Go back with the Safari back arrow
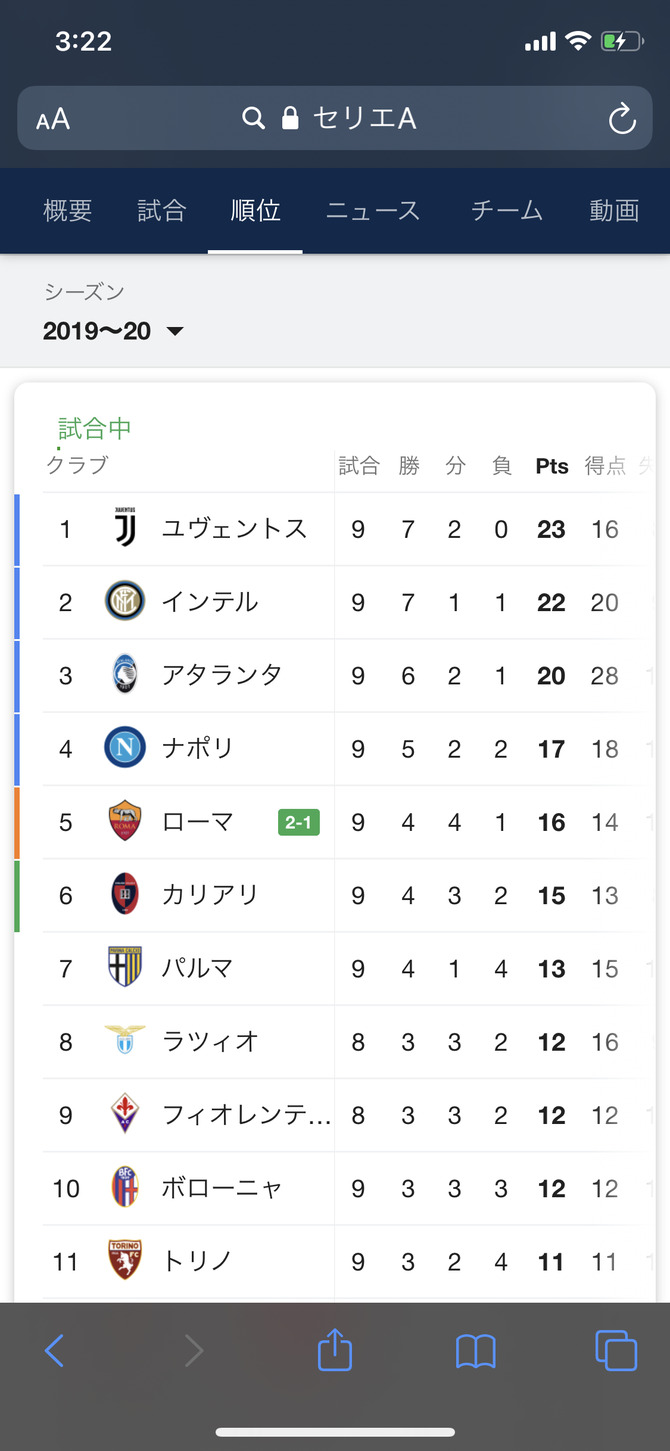The width and height of the screenshot is (670, 1451). tap(54, 1351)
